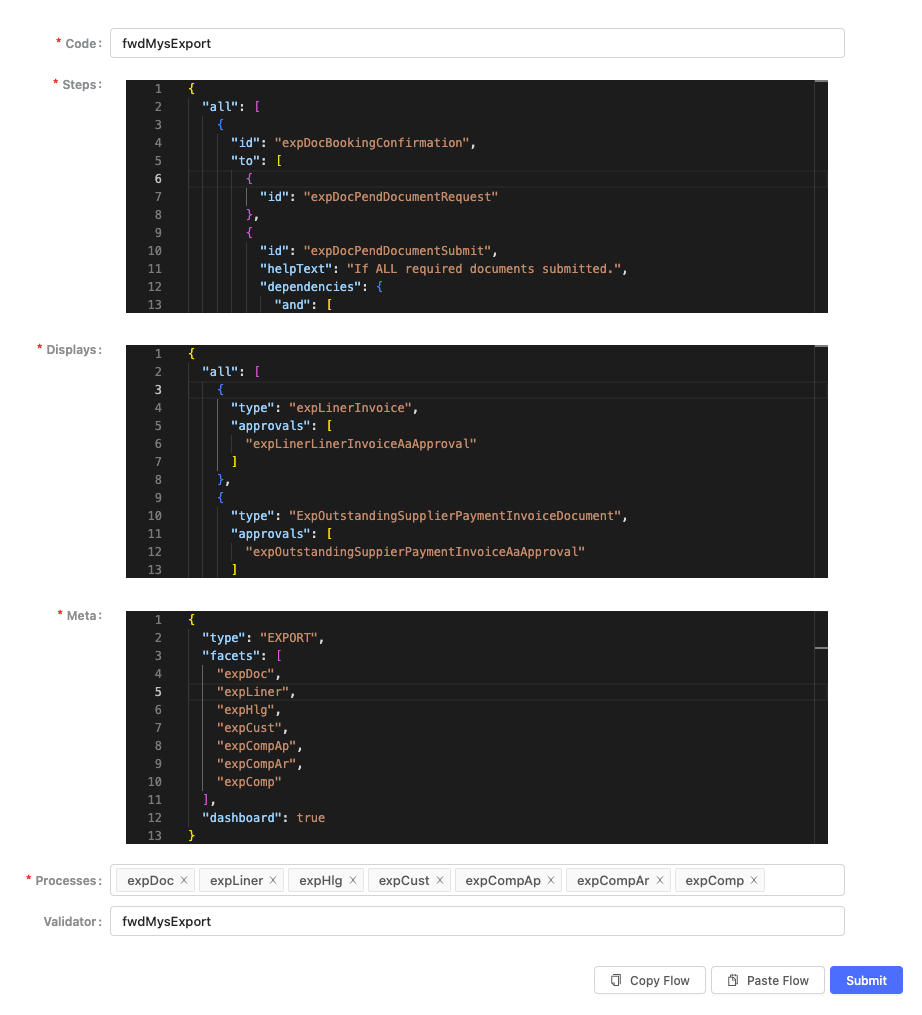Click the Paste Flow button
922x1015 pixels.
(x=768, y=980)
